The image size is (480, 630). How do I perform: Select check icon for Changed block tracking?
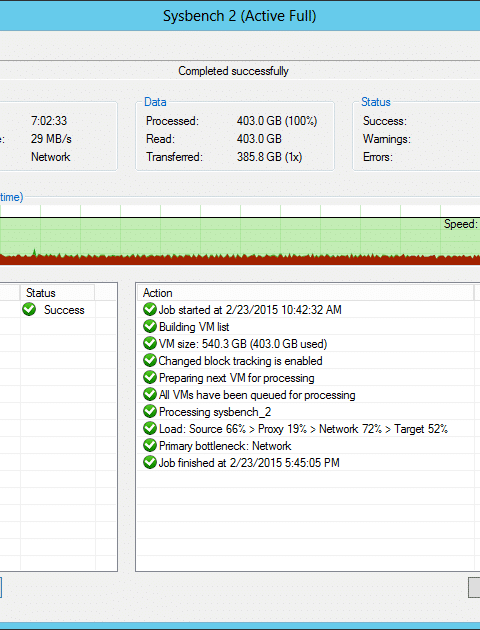[150, 360]
